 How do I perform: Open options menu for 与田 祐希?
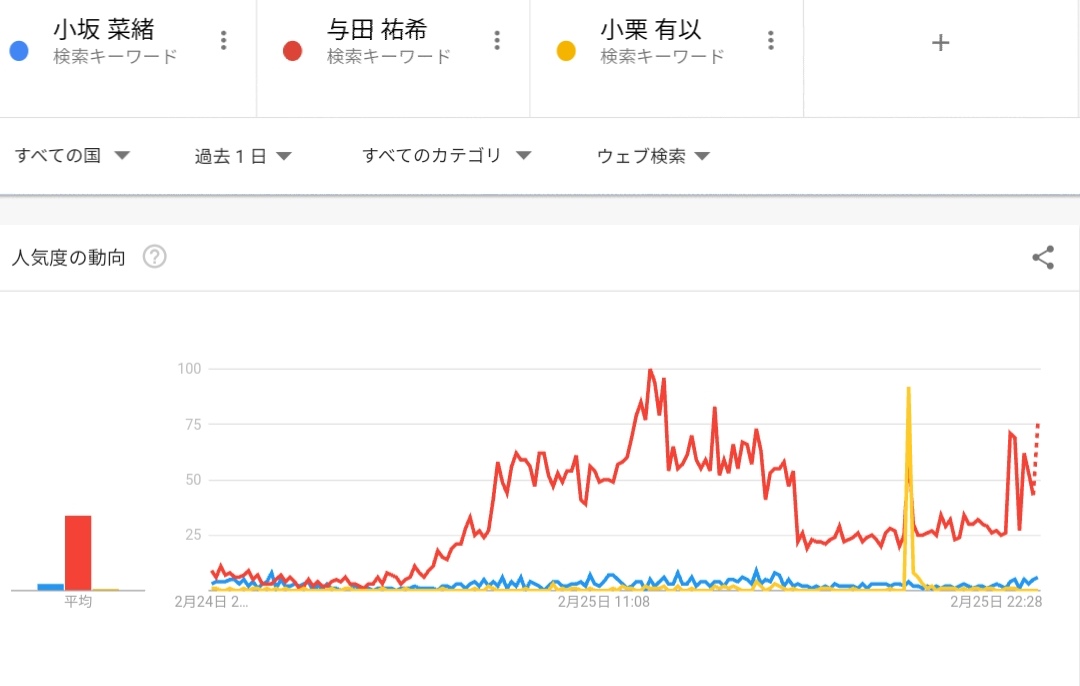[497, 40]
